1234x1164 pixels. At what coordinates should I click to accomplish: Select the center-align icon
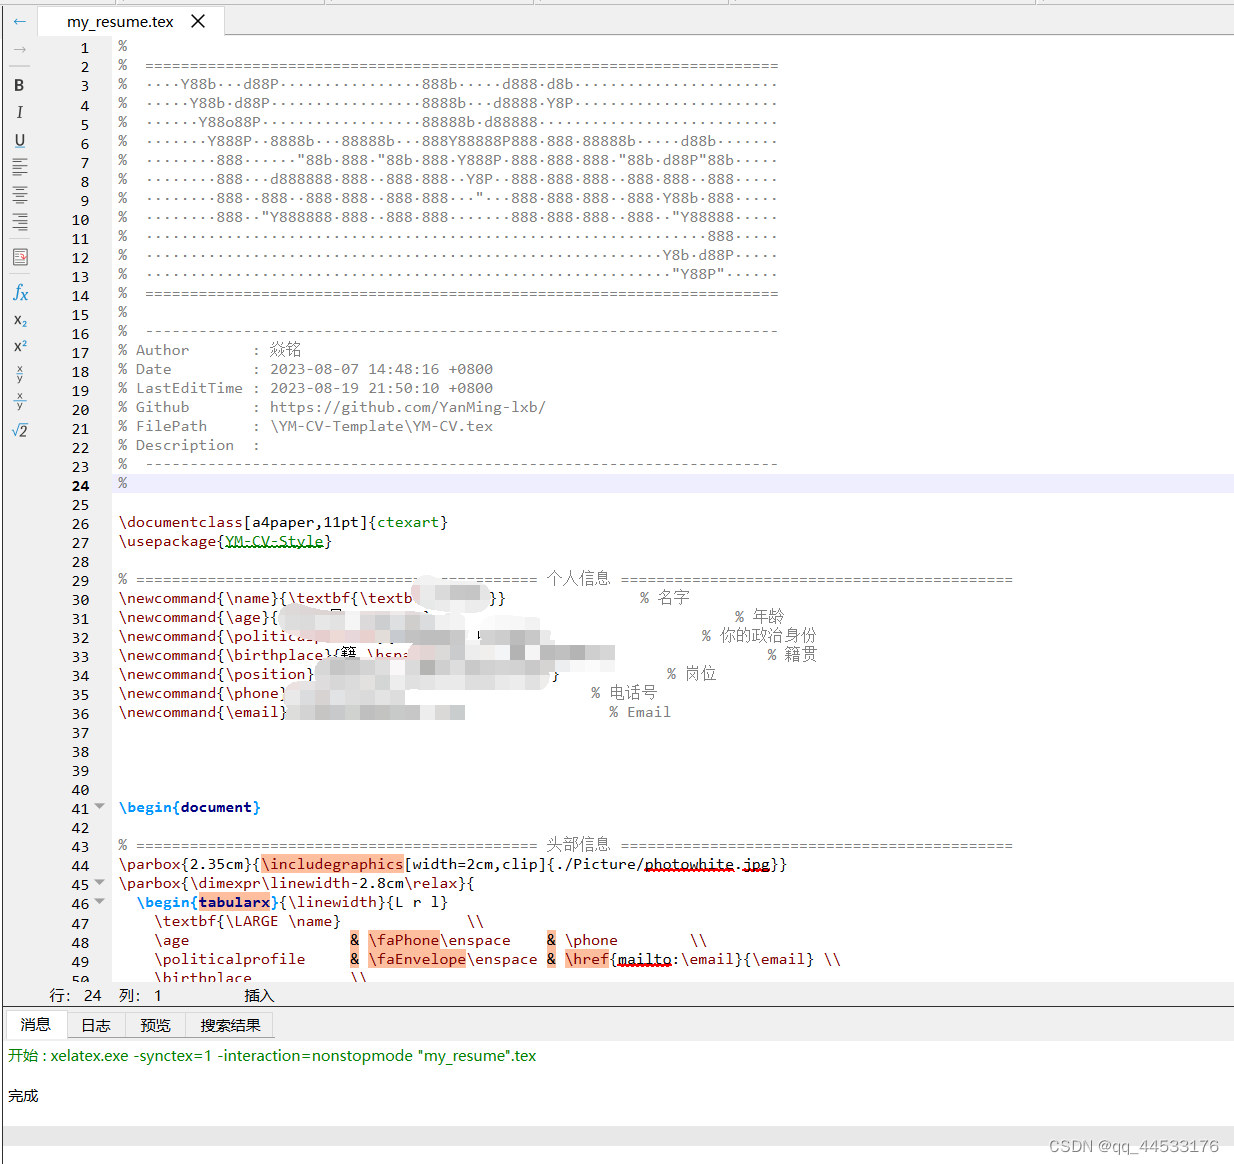pyautogui.click(x=18, y=195)
